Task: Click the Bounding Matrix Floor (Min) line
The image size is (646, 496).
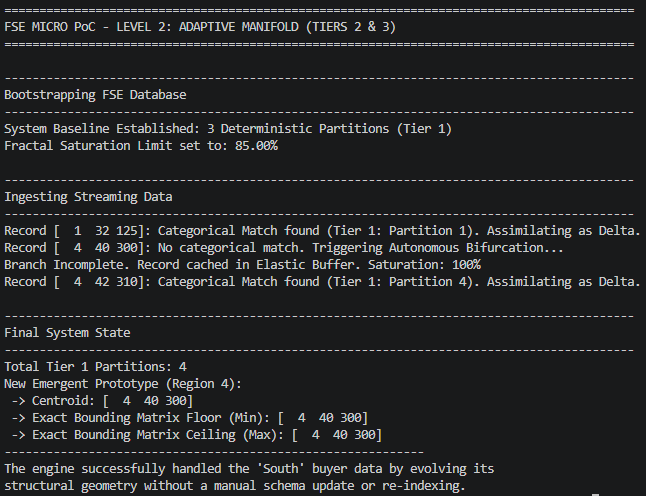Action: tap(190, 418)
